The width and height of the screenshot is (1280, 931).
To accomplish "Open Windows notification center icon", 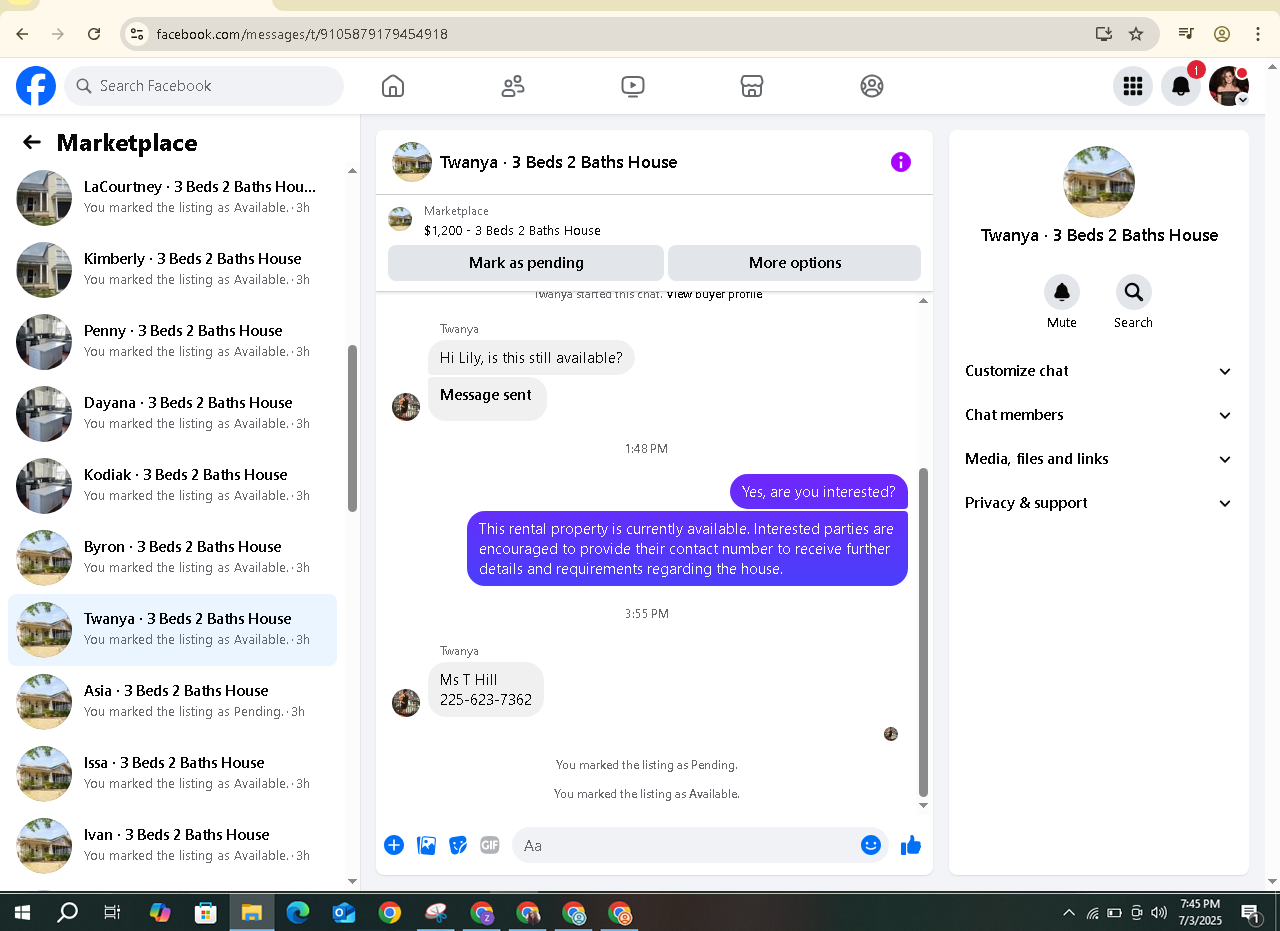I will [1251, 913].
